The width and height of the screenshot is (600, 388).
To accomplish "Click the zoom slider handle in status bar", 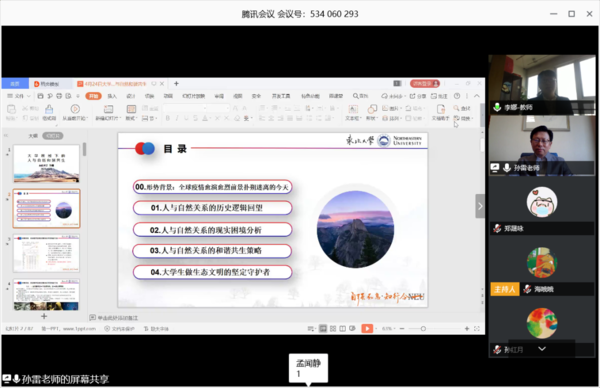I will 423,329.
